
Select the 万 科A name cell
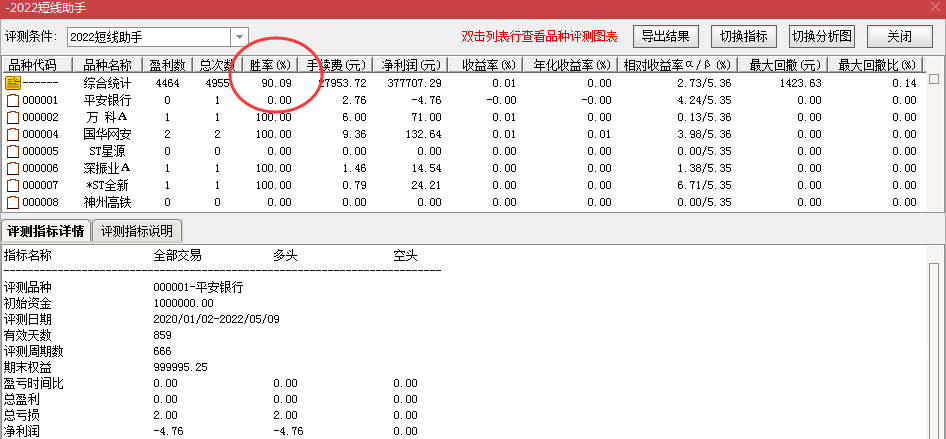107,117
